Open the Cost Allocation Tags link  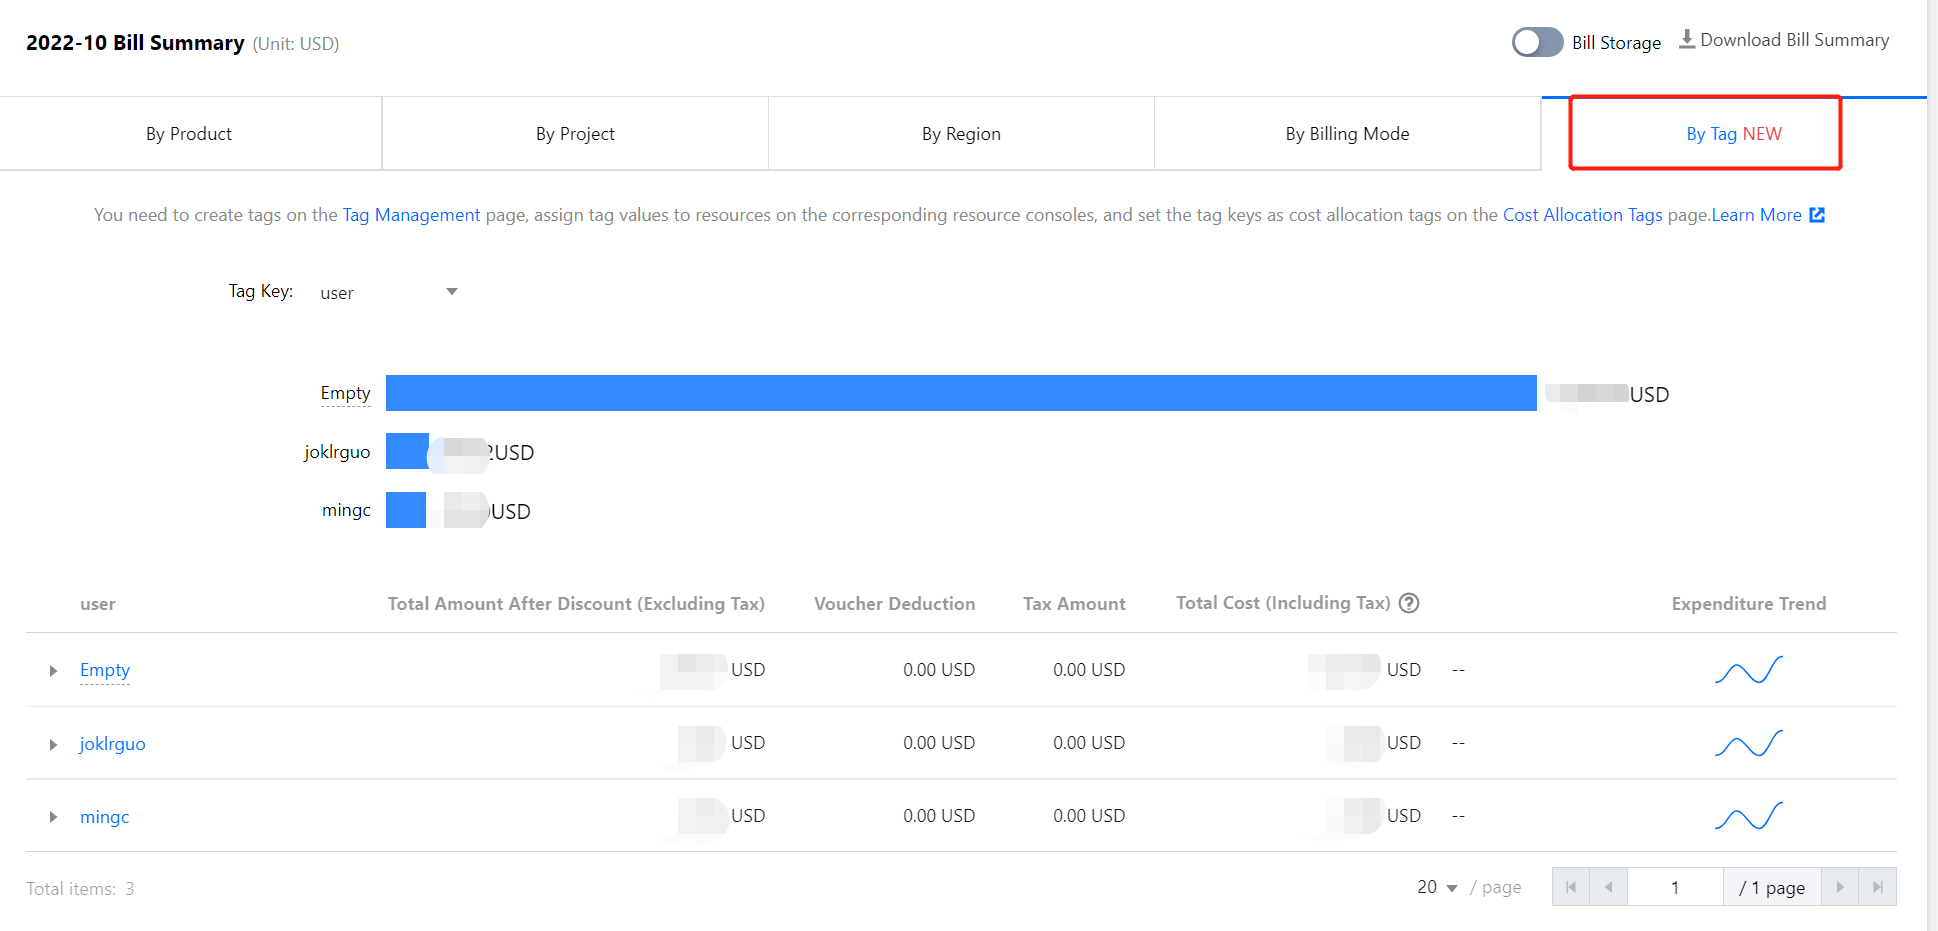pyautogui.click(x=1582, y=215)
